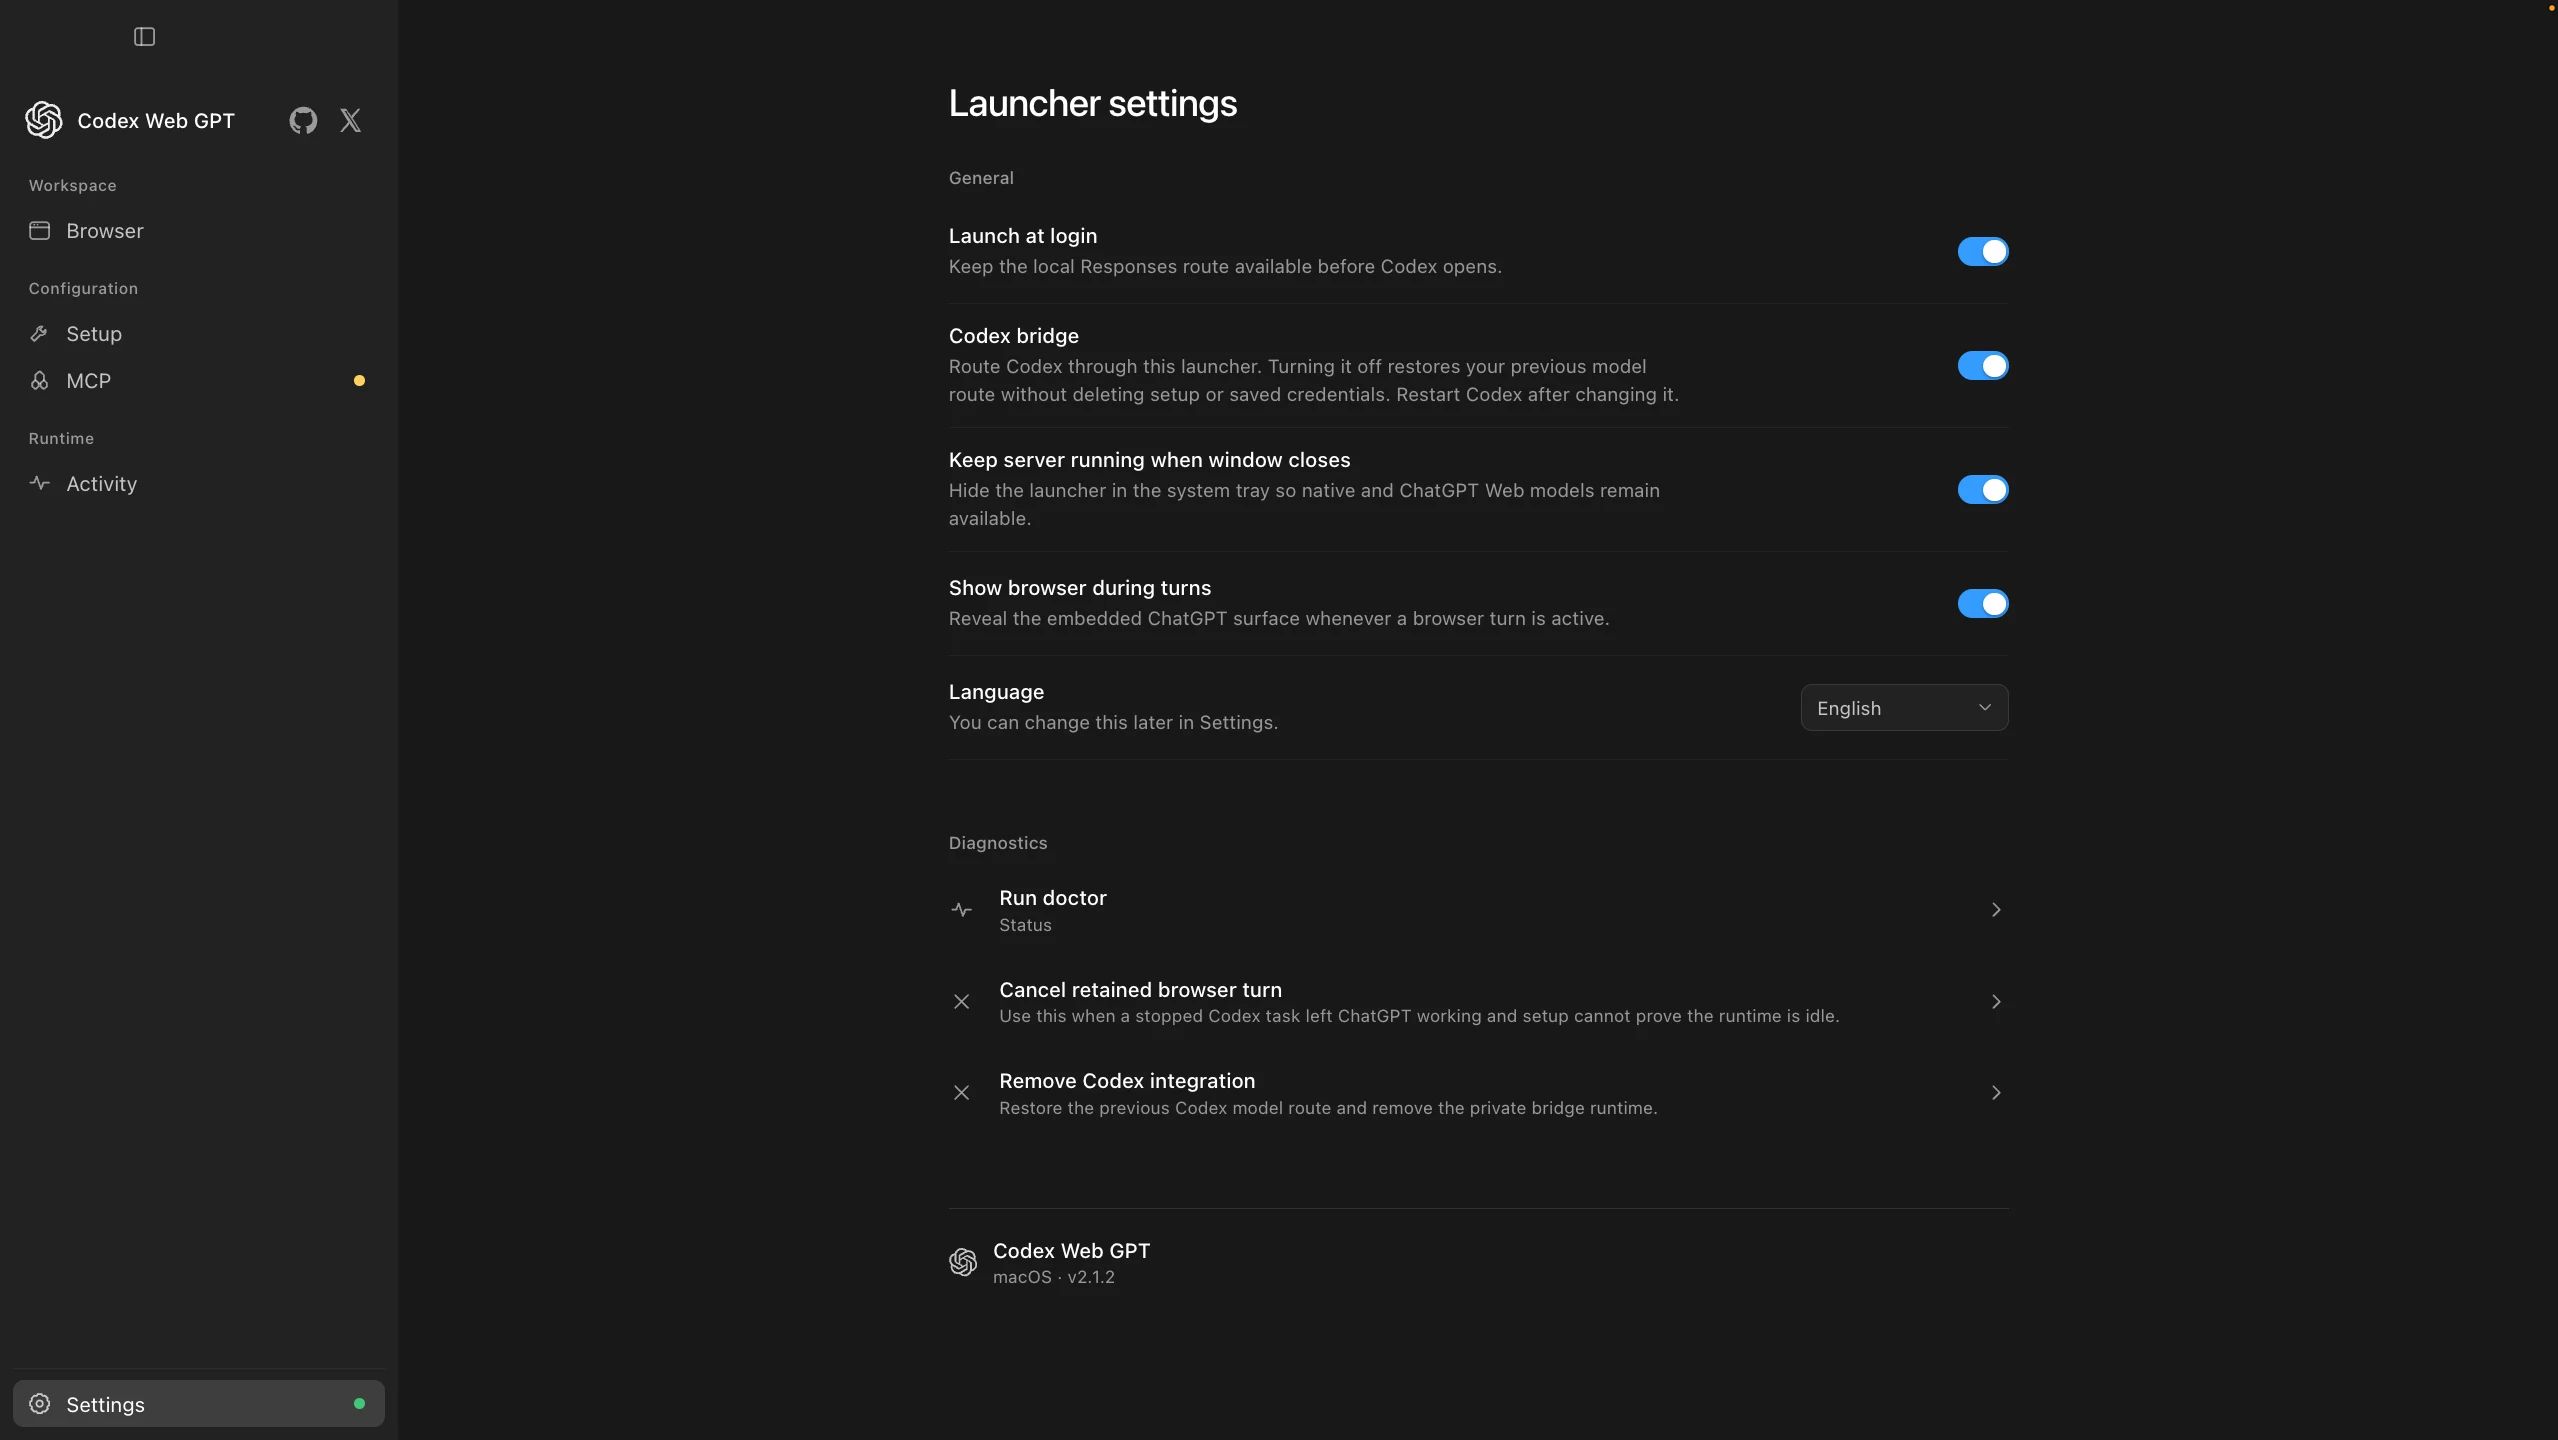Click the Codex Web GPT logo in sidebar

click(44, 120)
